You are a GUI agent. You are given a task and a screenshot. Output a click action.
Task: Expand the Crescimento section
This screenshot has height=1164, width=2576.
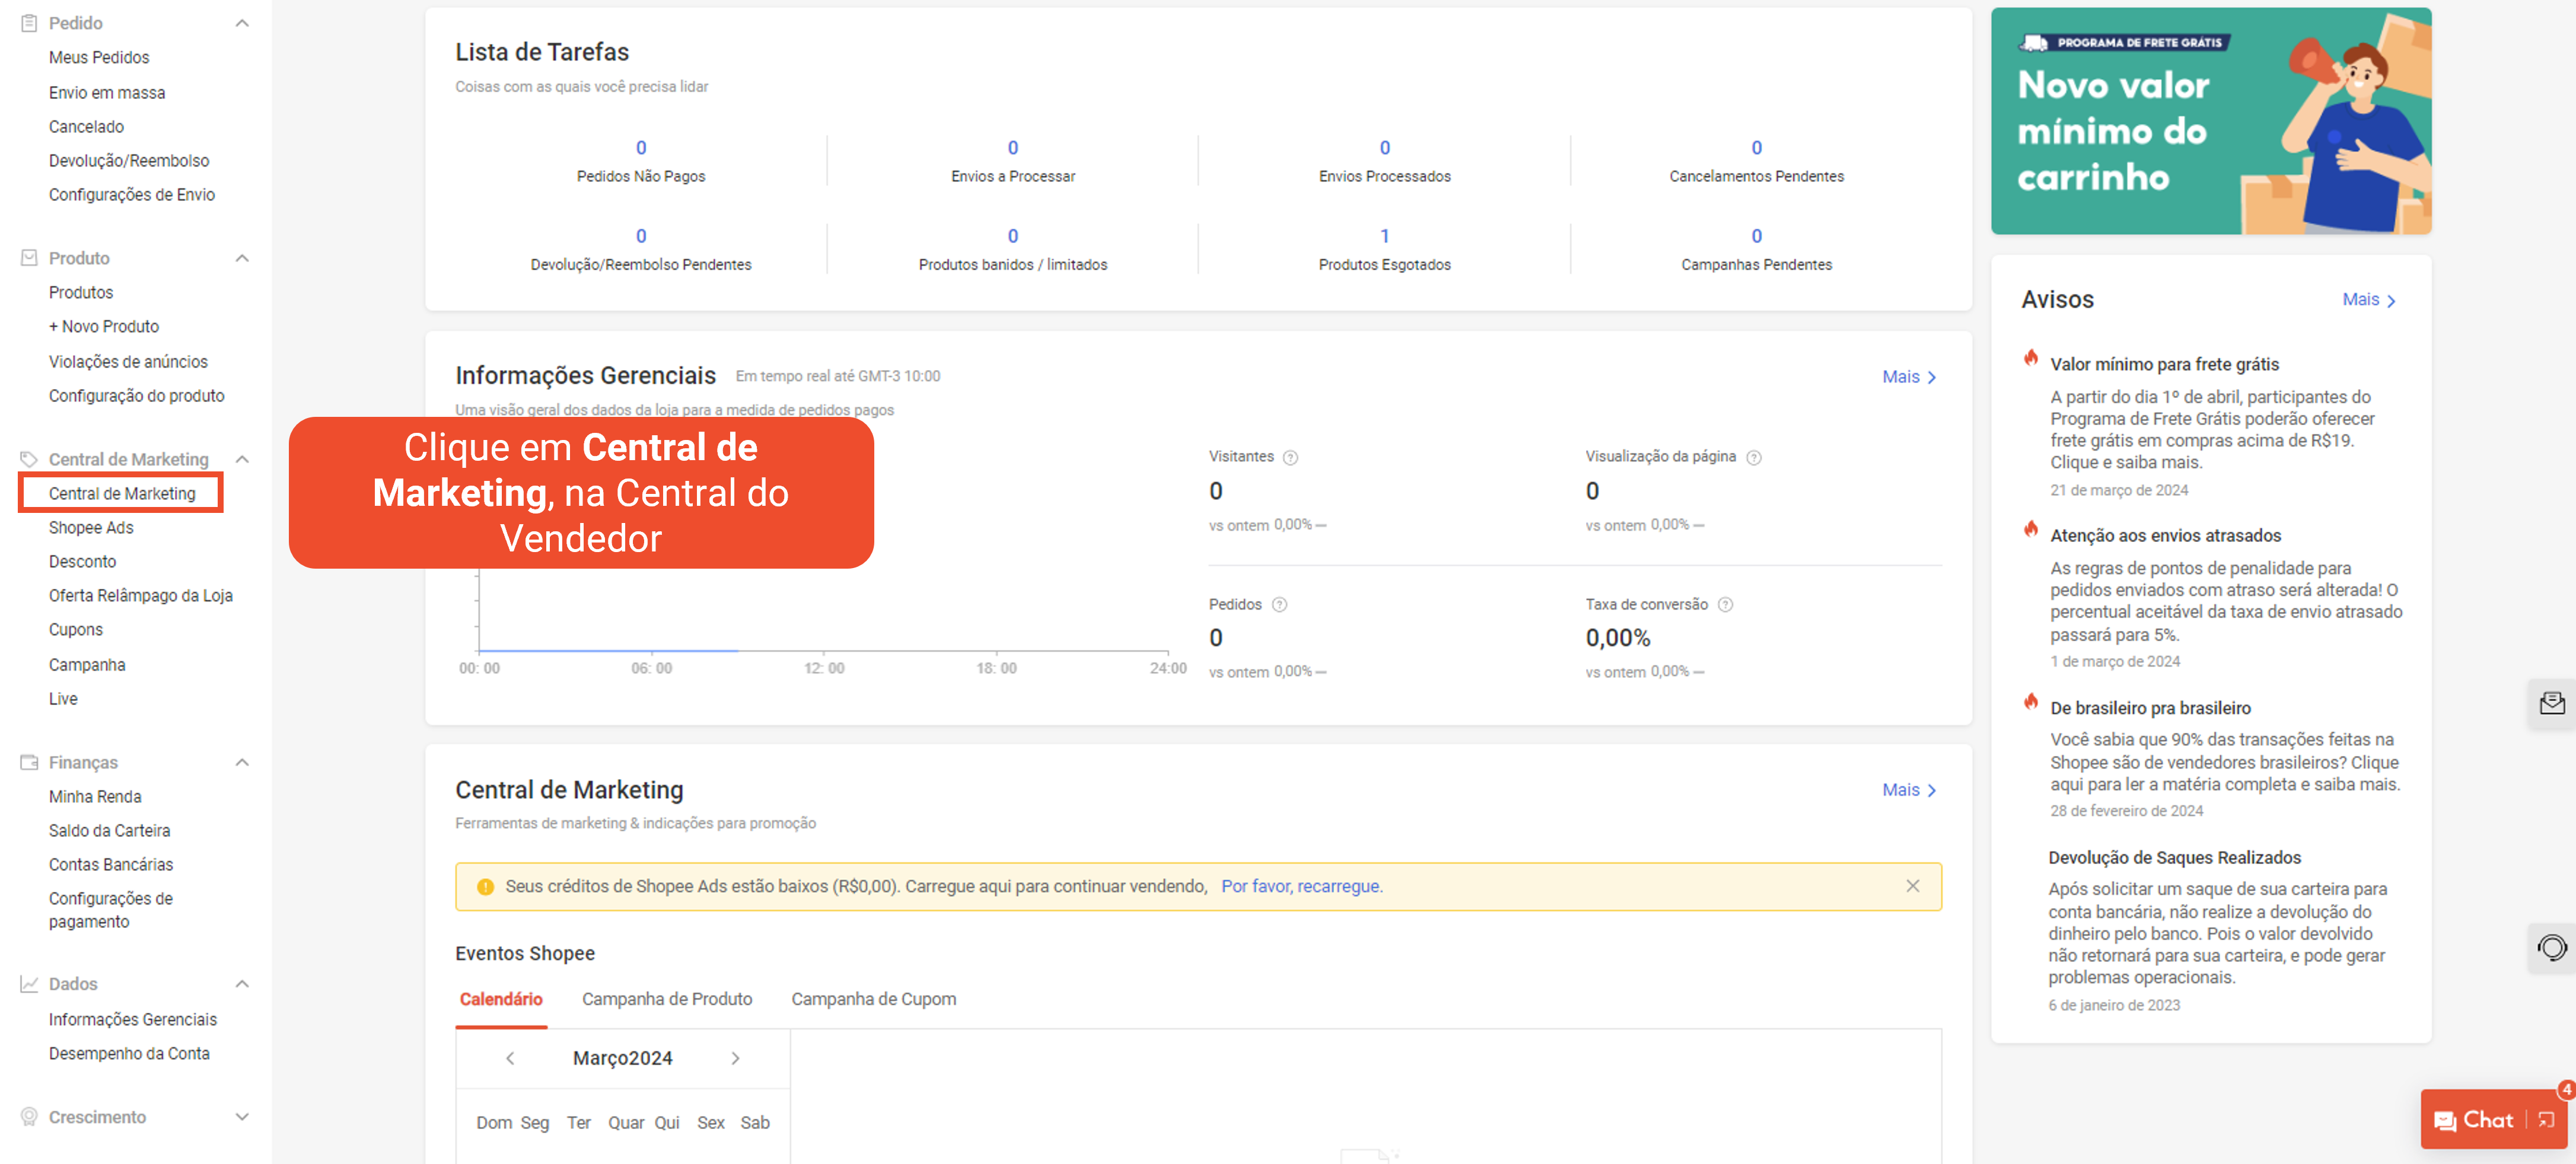[241, 1116]
